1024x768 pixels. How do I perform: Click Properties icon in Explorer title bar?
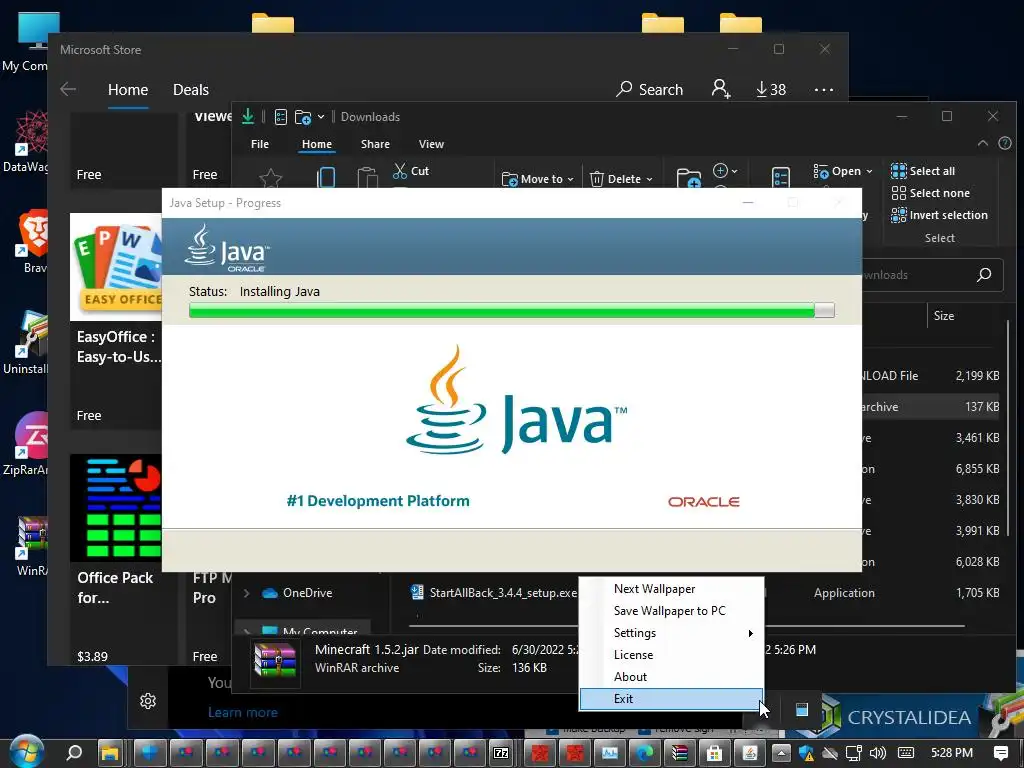[x=281, y=117]
